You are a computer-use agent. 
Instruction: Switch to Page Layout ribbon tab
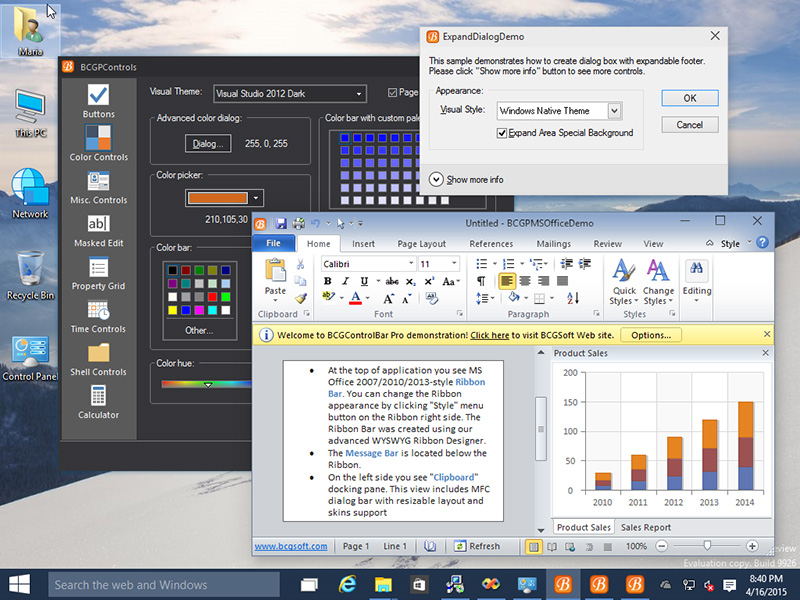tap(421, 244)
